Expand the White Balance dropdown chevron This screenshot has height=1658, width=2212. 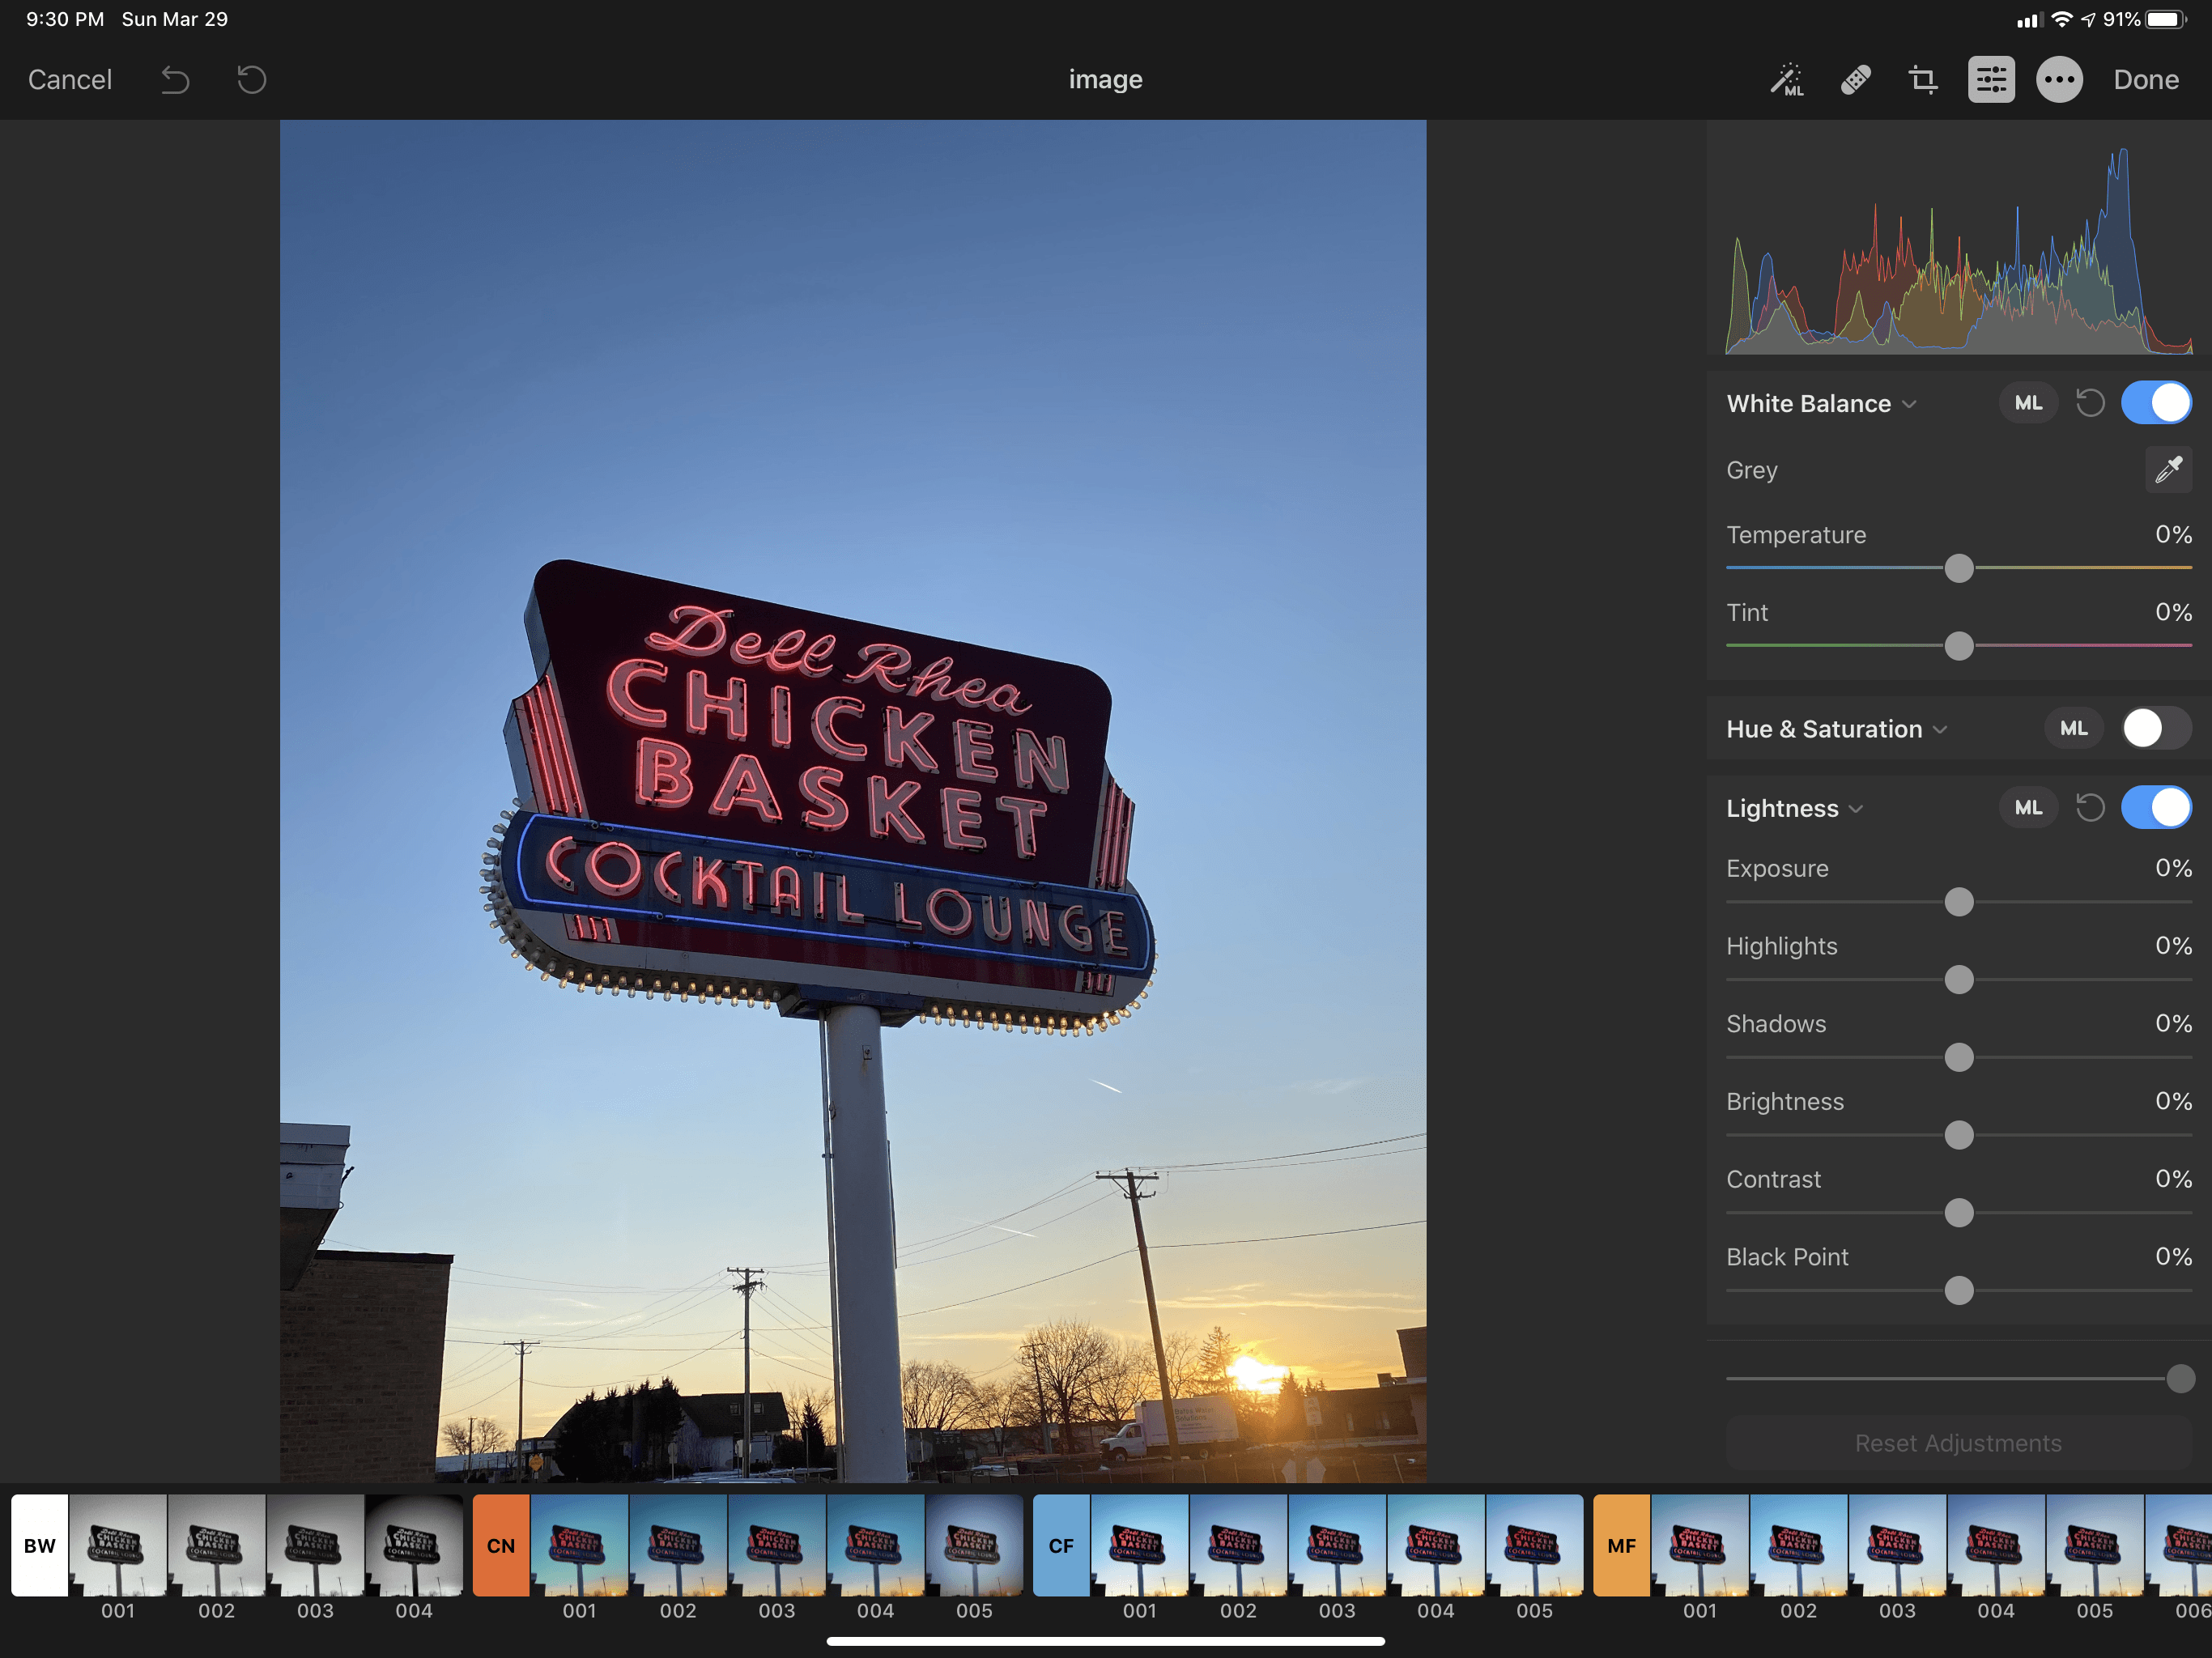1909,404
